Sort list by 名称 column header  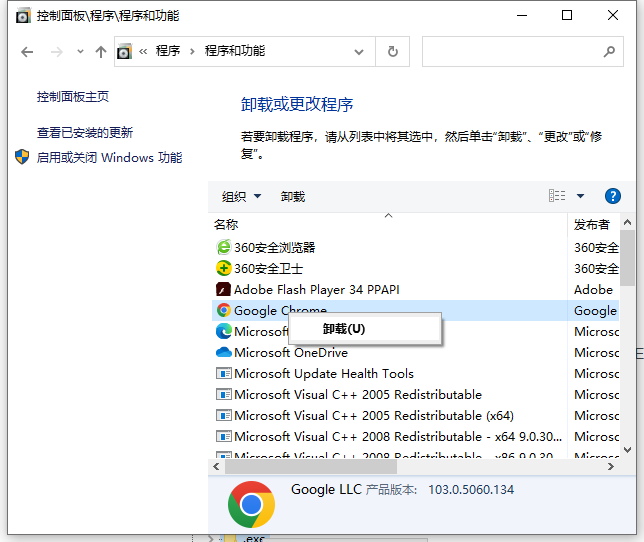[227, 225]
